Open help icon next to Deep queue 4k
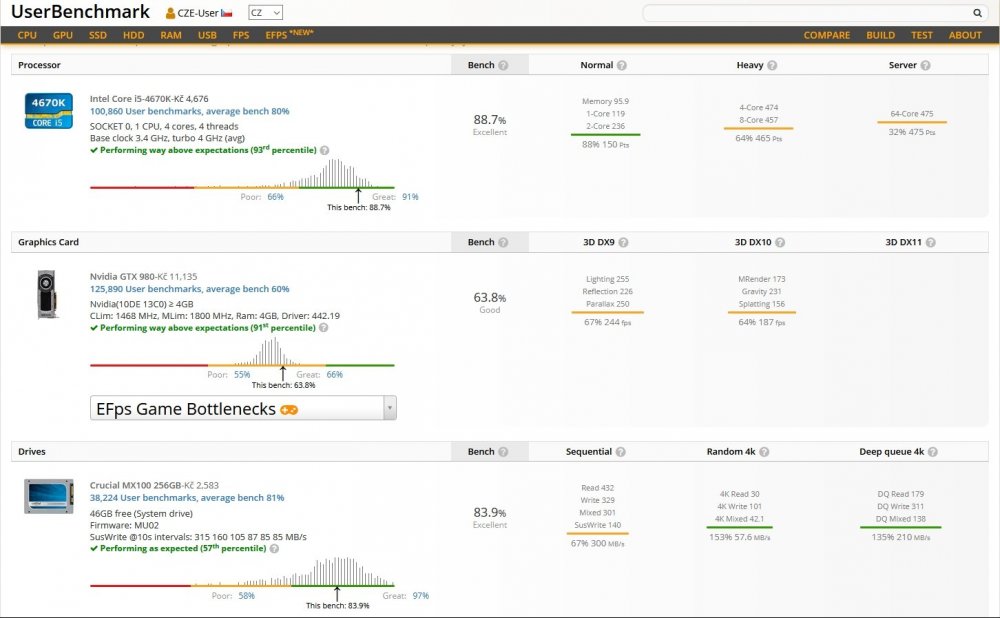The height and width of the screenshot is (618, 1000). (932, 452)
